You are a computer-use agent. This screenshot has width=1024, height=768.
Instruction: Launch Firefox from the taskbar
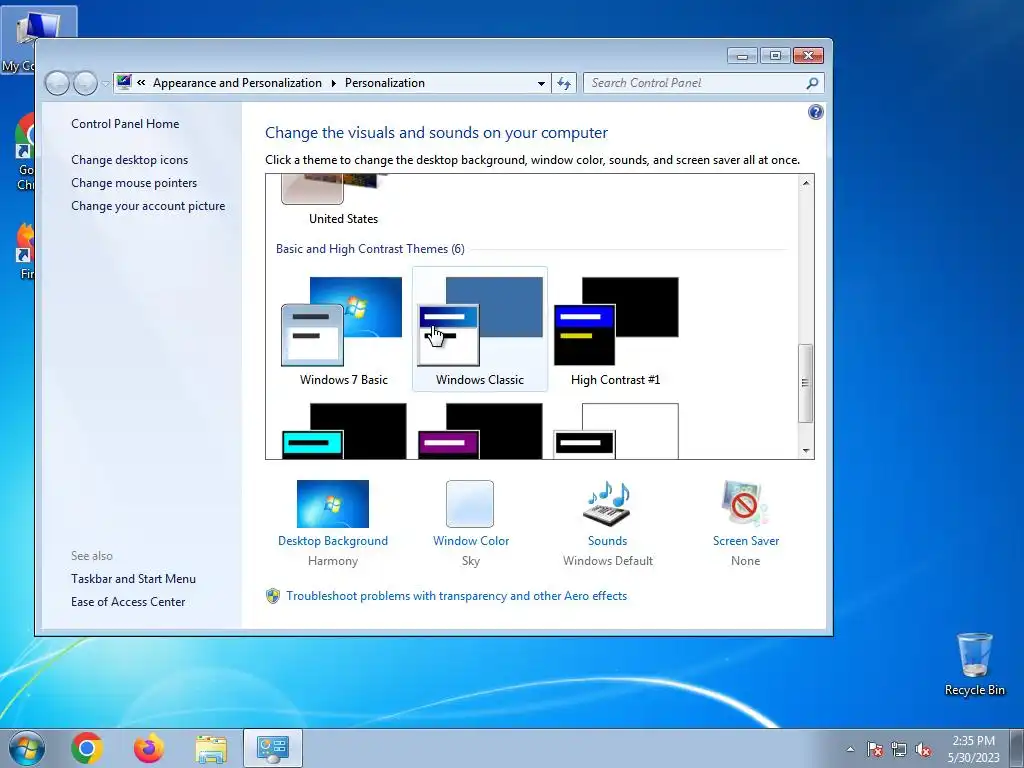pyautogui.click(x=149, y=748)
